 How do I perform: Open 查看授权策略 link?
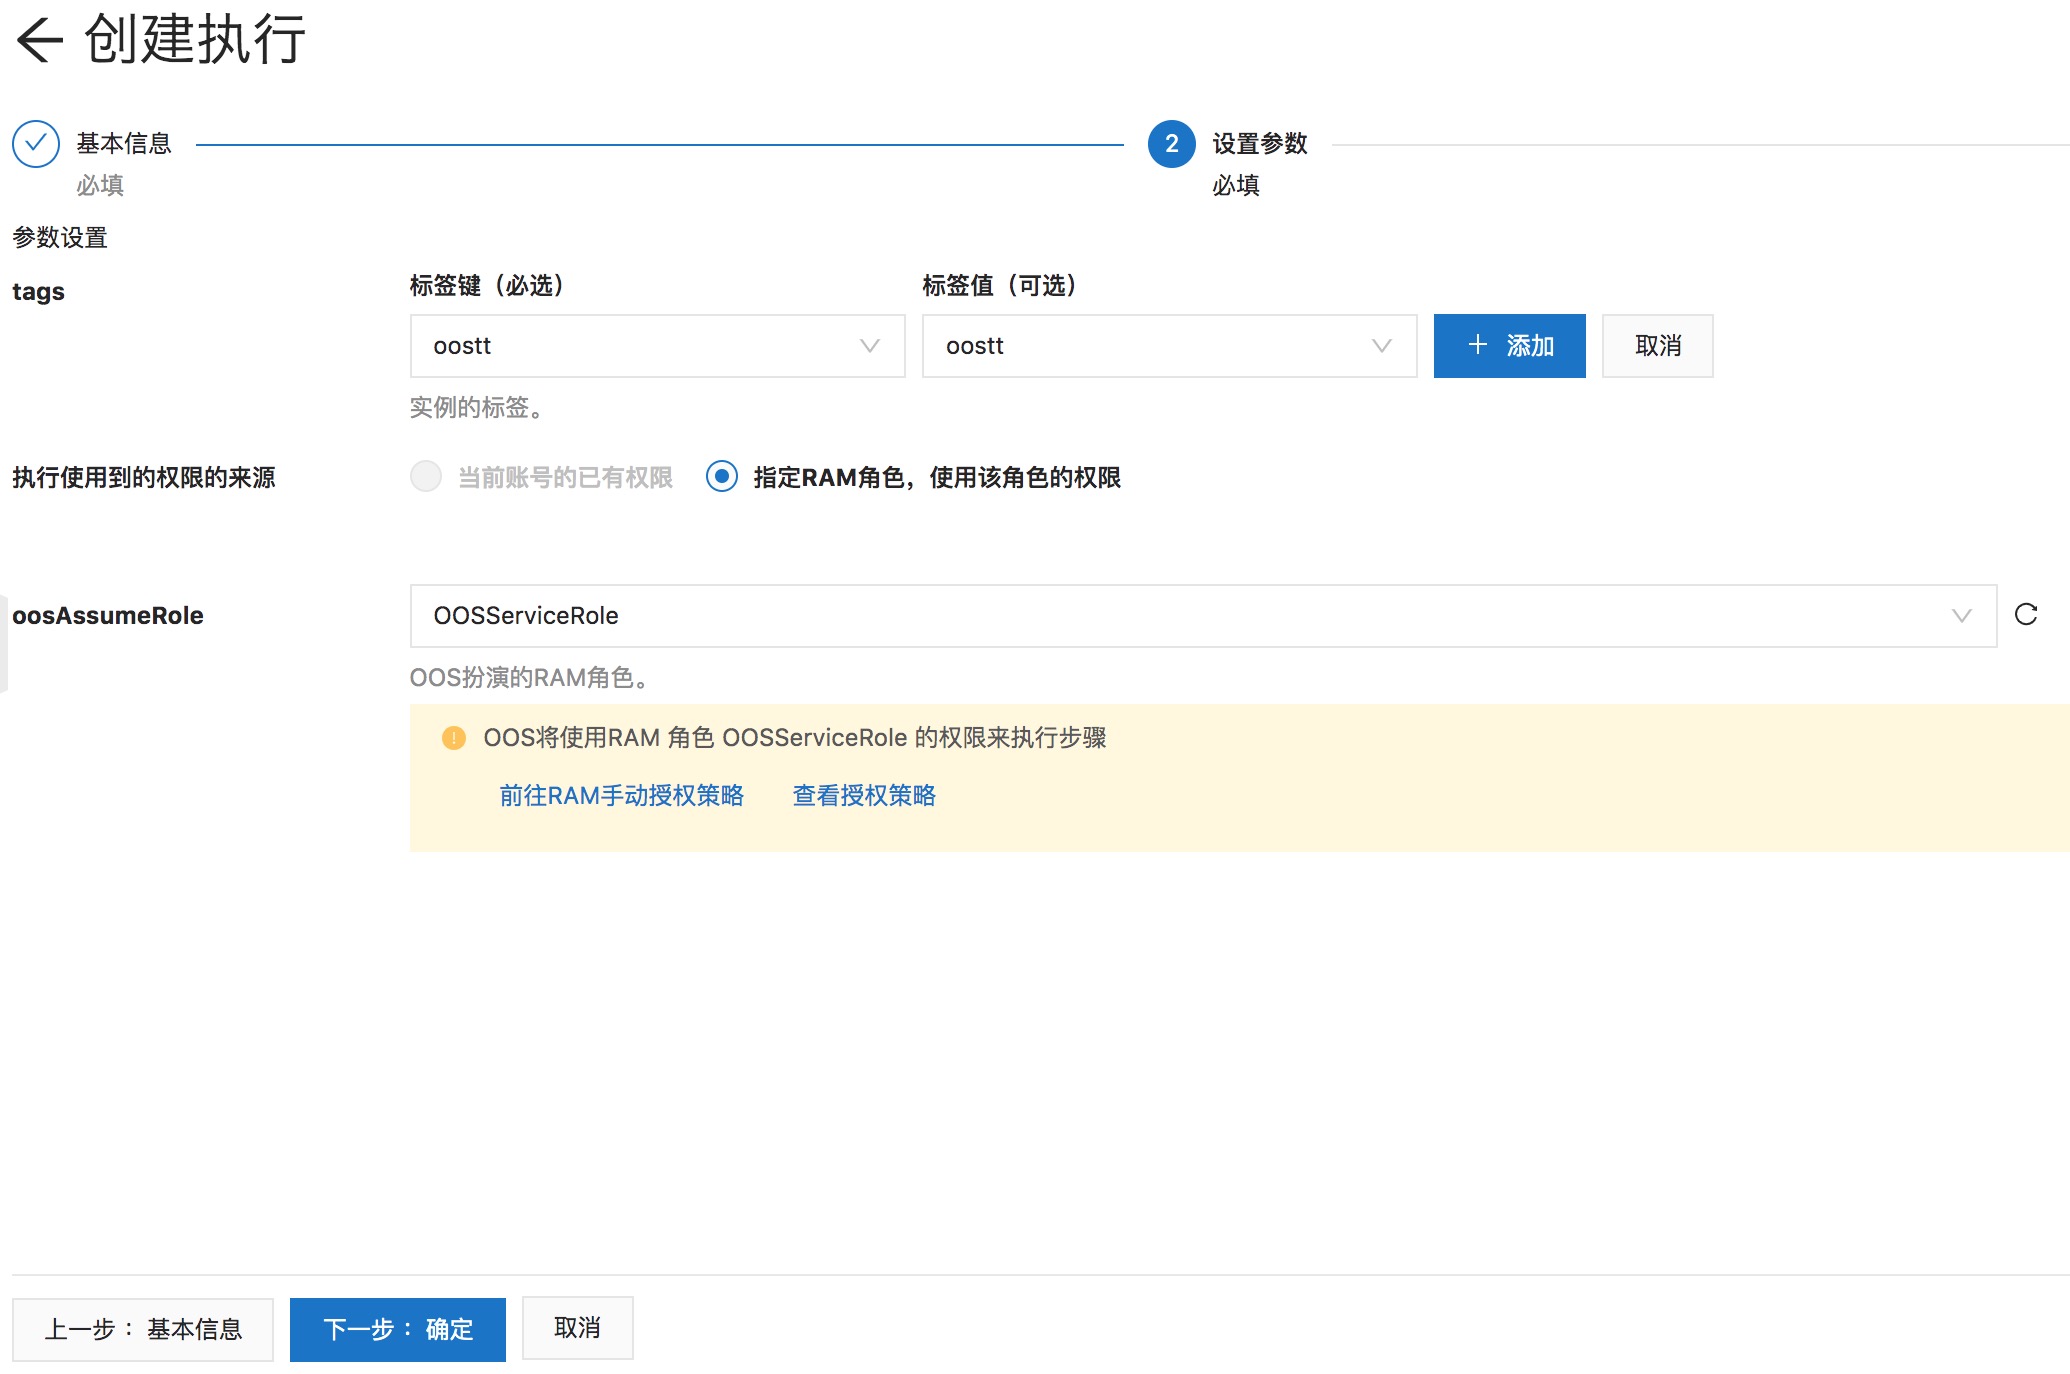tap(864, 796)
